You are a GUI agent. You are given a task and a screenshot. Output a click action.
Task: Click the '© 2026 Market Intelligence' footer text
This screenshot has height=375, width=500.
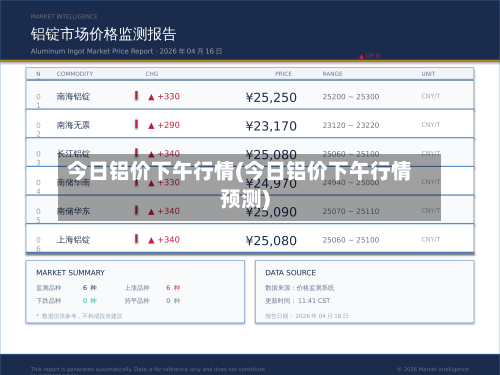[433, 369]
